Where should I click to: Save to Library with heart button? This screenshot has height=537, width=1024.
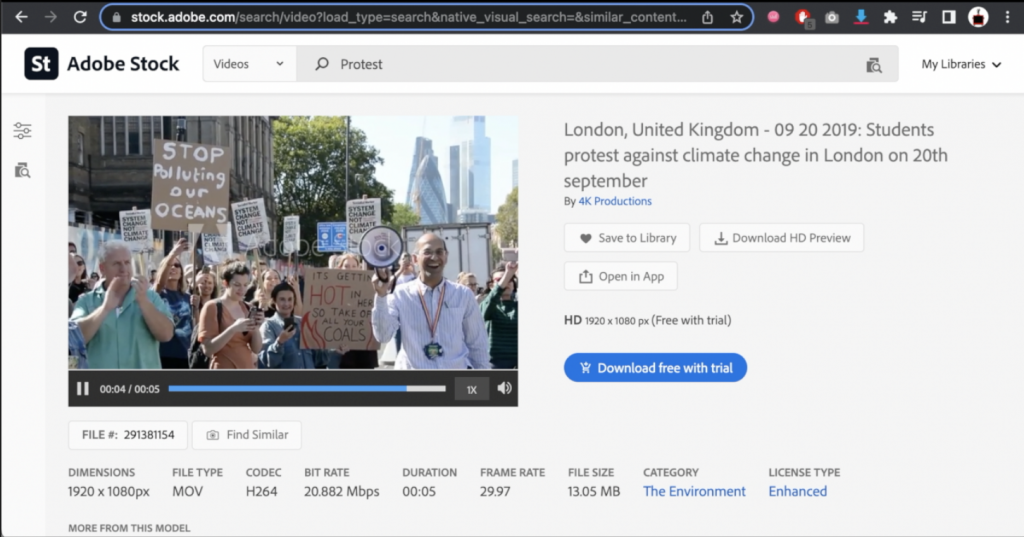(x=626, y=238)
